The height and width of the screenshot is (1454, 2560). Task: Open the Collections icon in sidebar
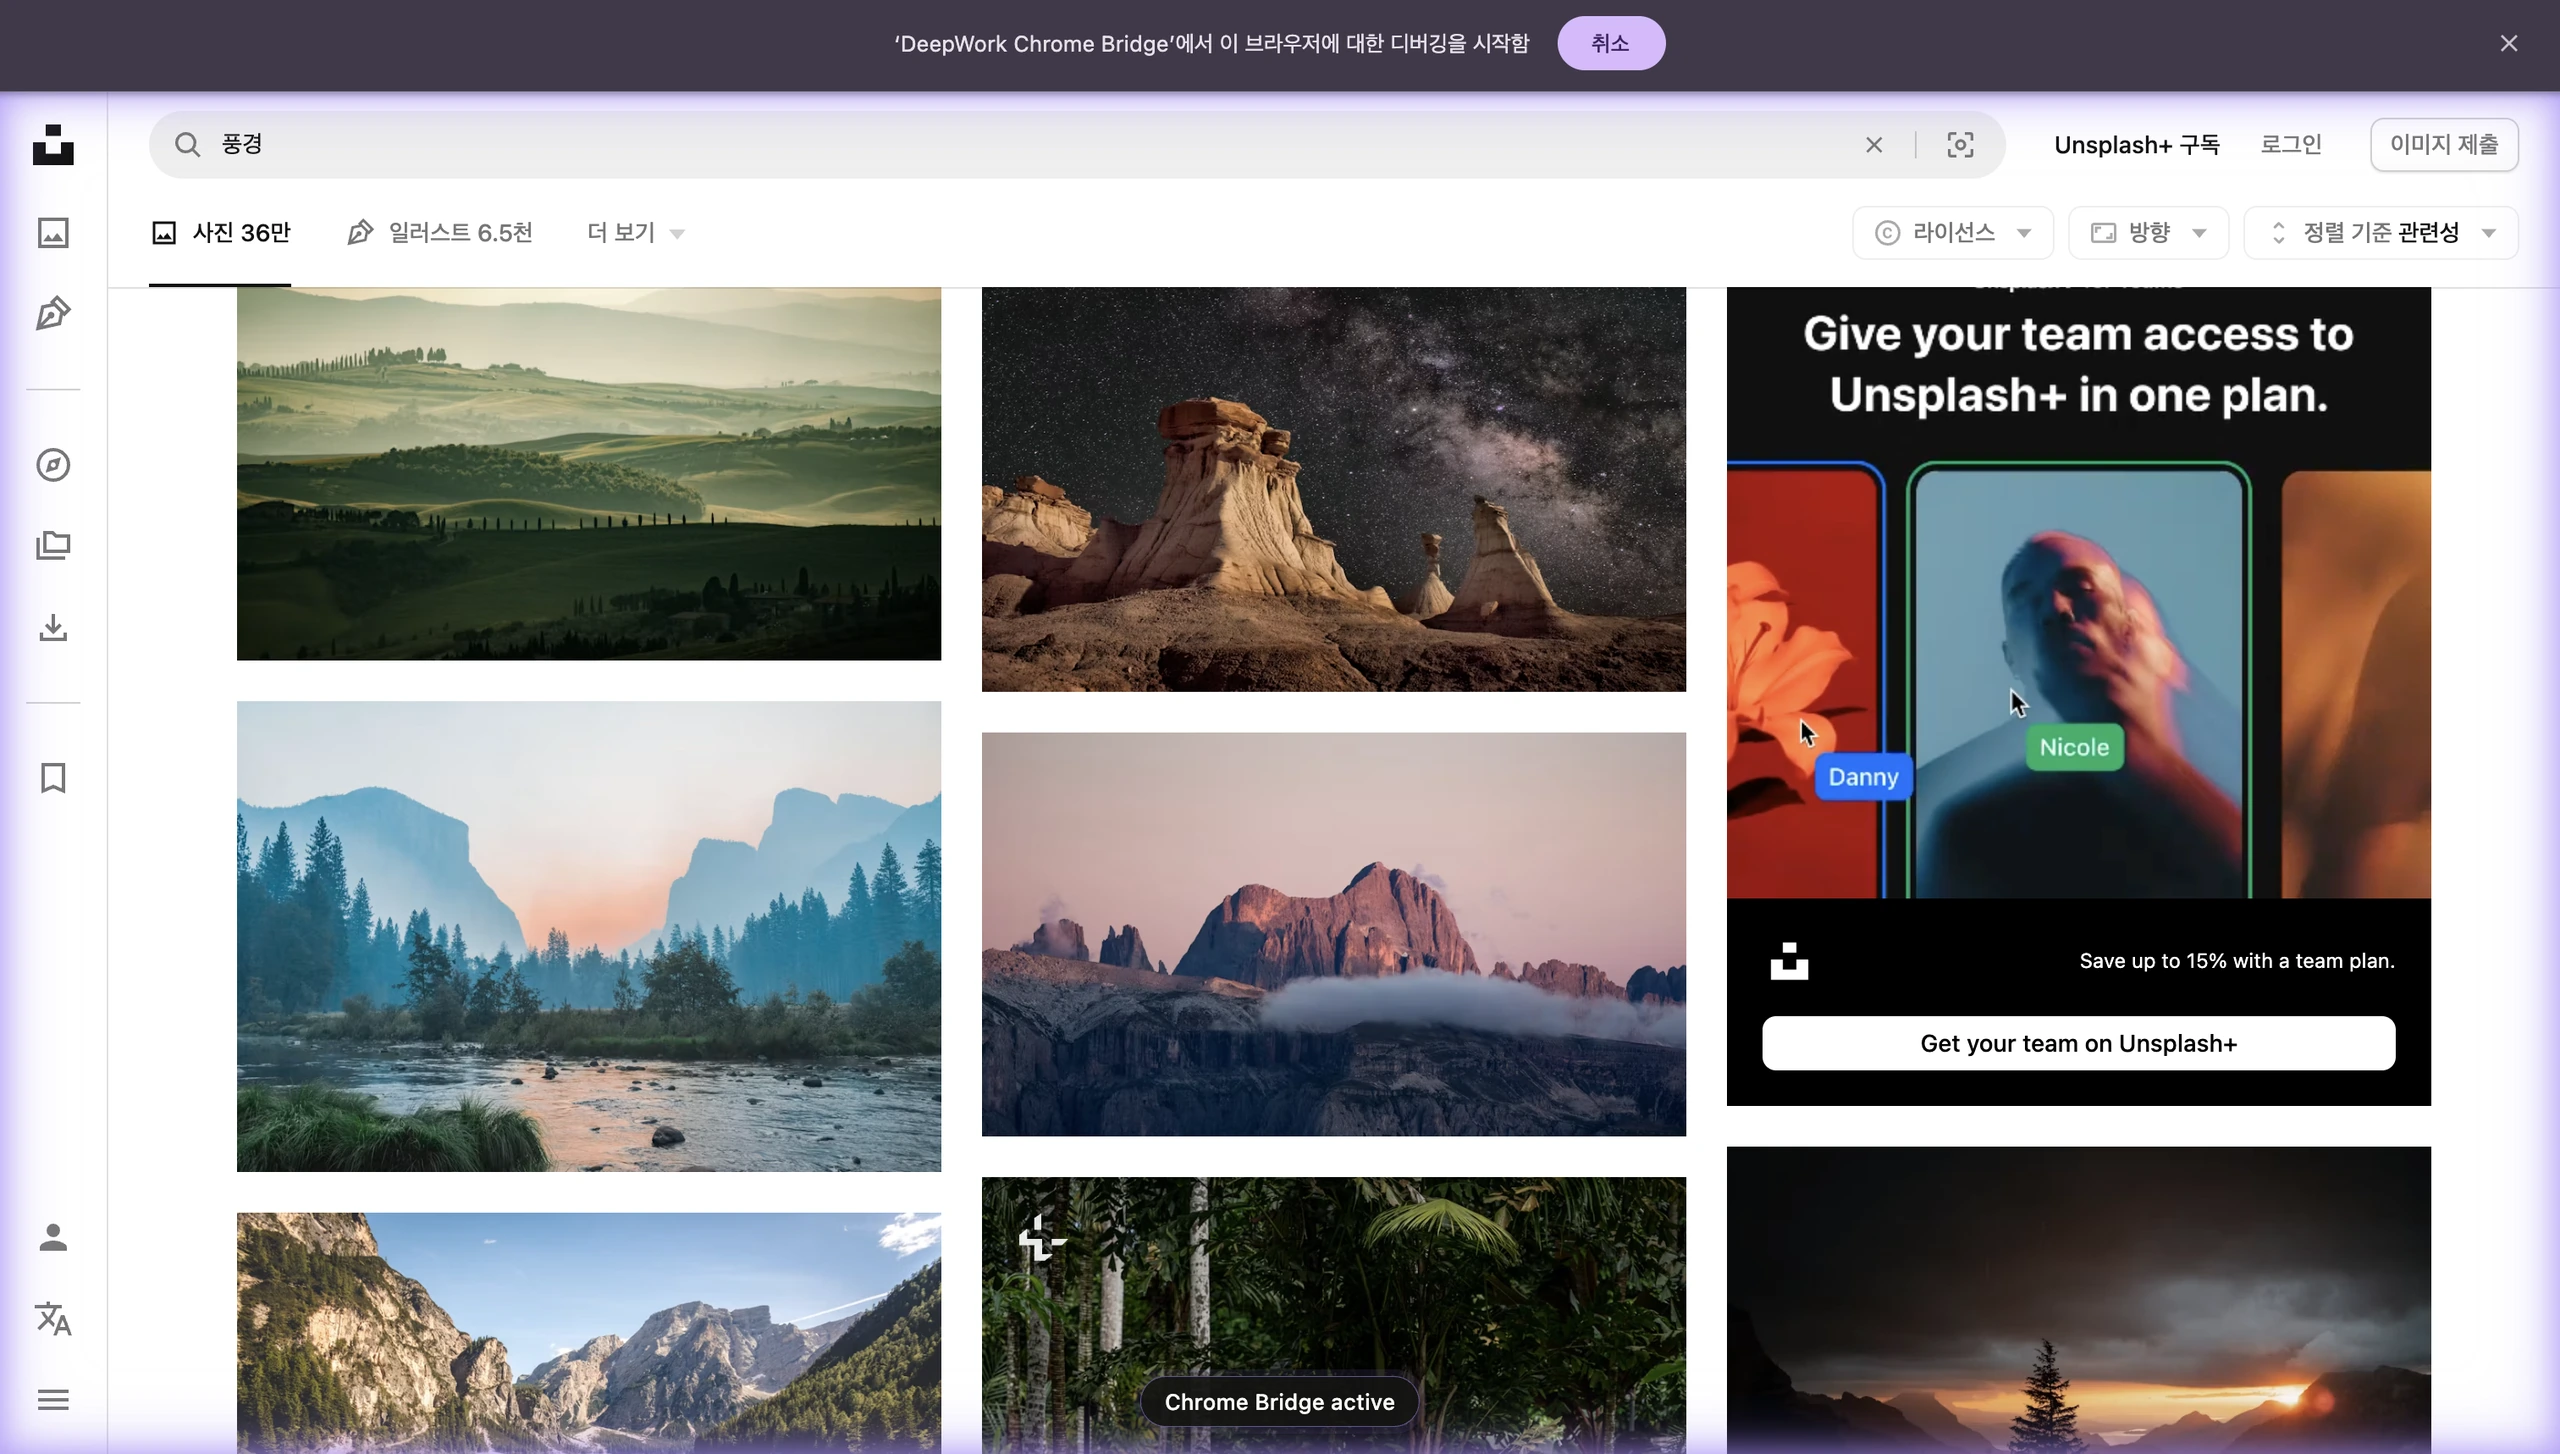53,546
